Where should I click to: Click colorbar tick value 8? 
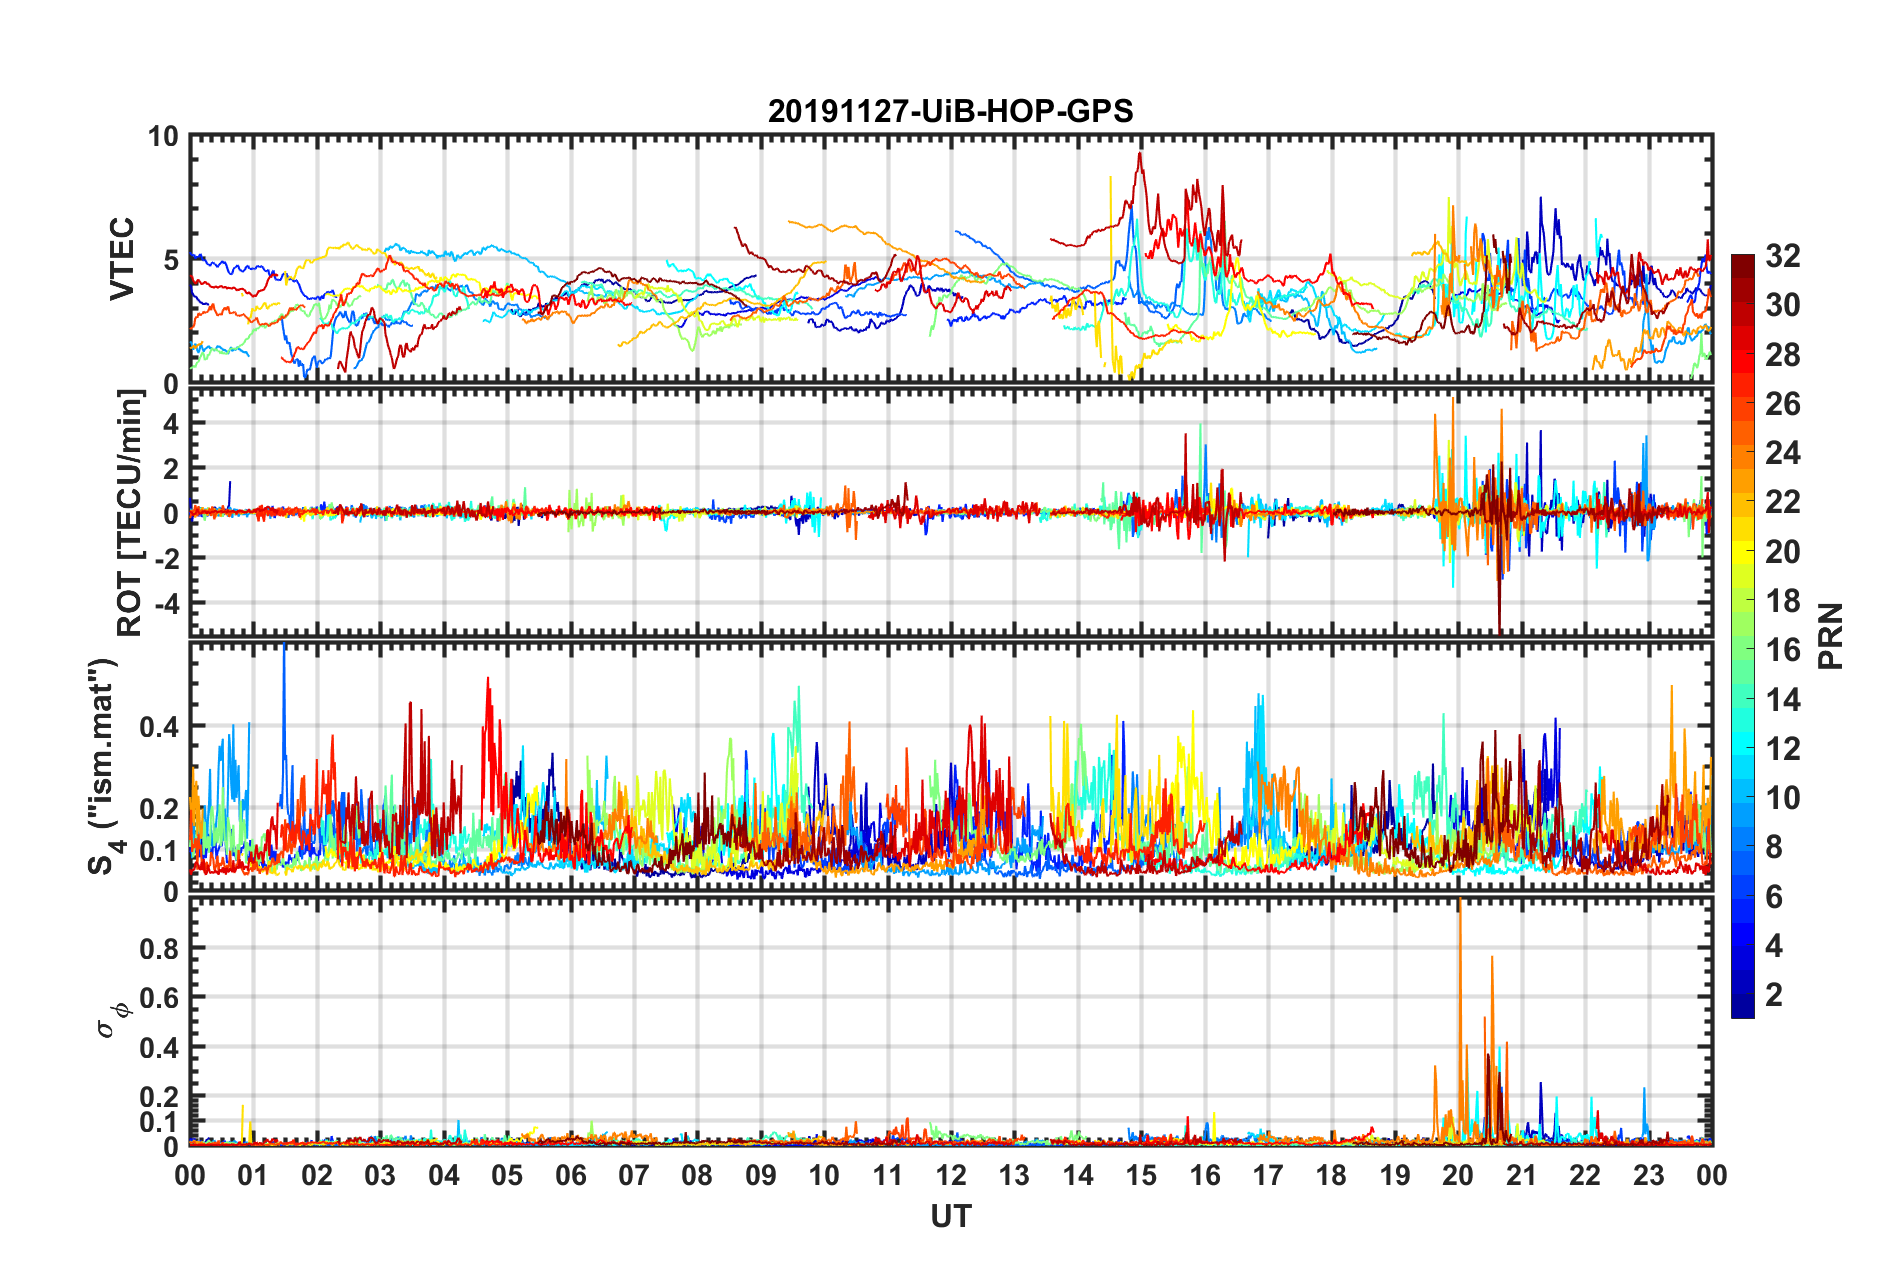[1773, 847]
